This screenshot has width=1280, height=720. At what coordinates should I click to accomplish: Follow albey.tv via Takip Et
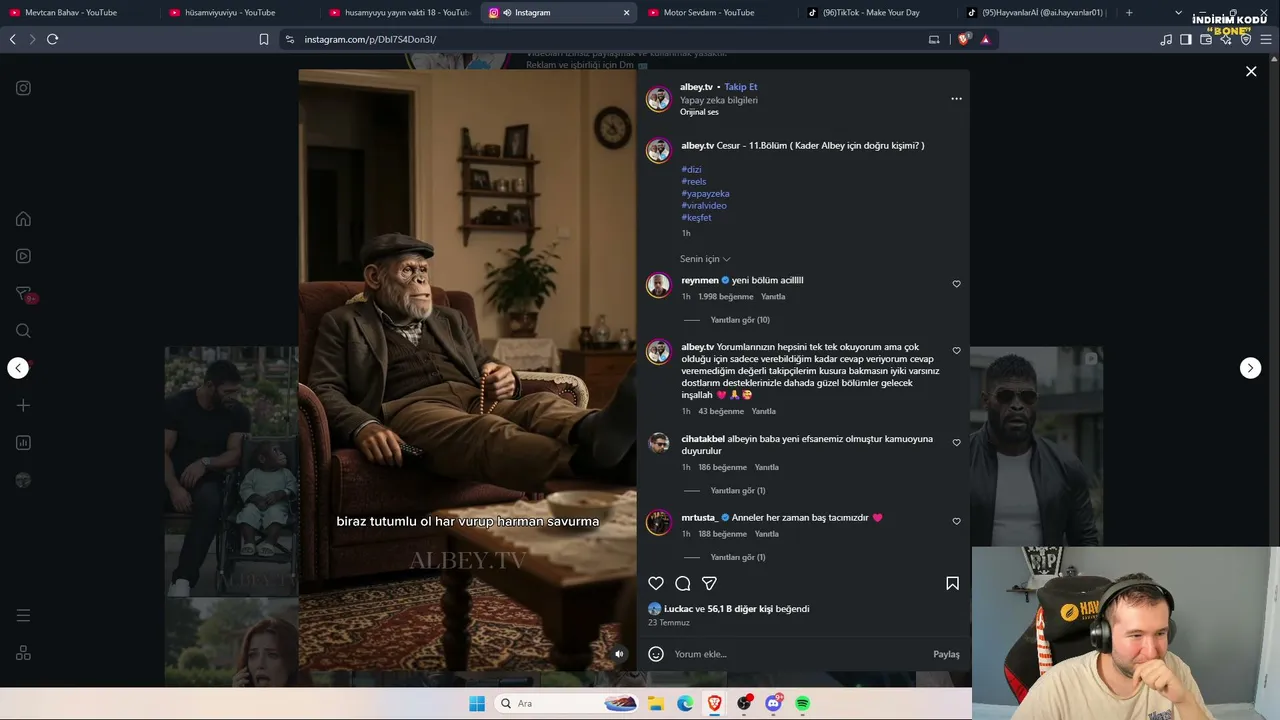click(741, 87)
